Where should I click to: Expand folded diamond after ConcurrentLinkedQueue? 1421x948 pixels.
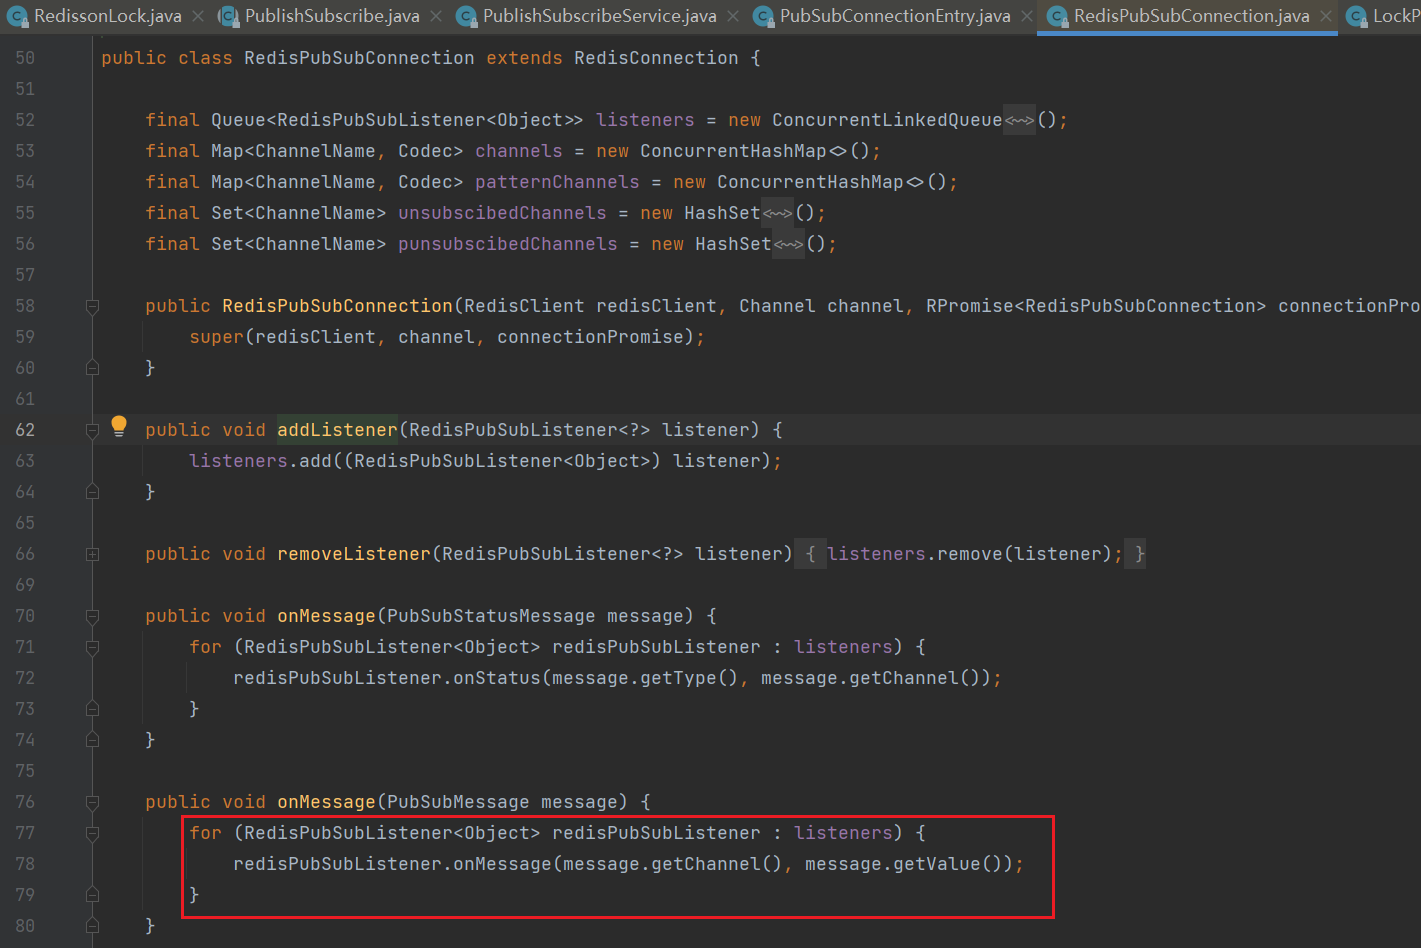pos(1019,121)
